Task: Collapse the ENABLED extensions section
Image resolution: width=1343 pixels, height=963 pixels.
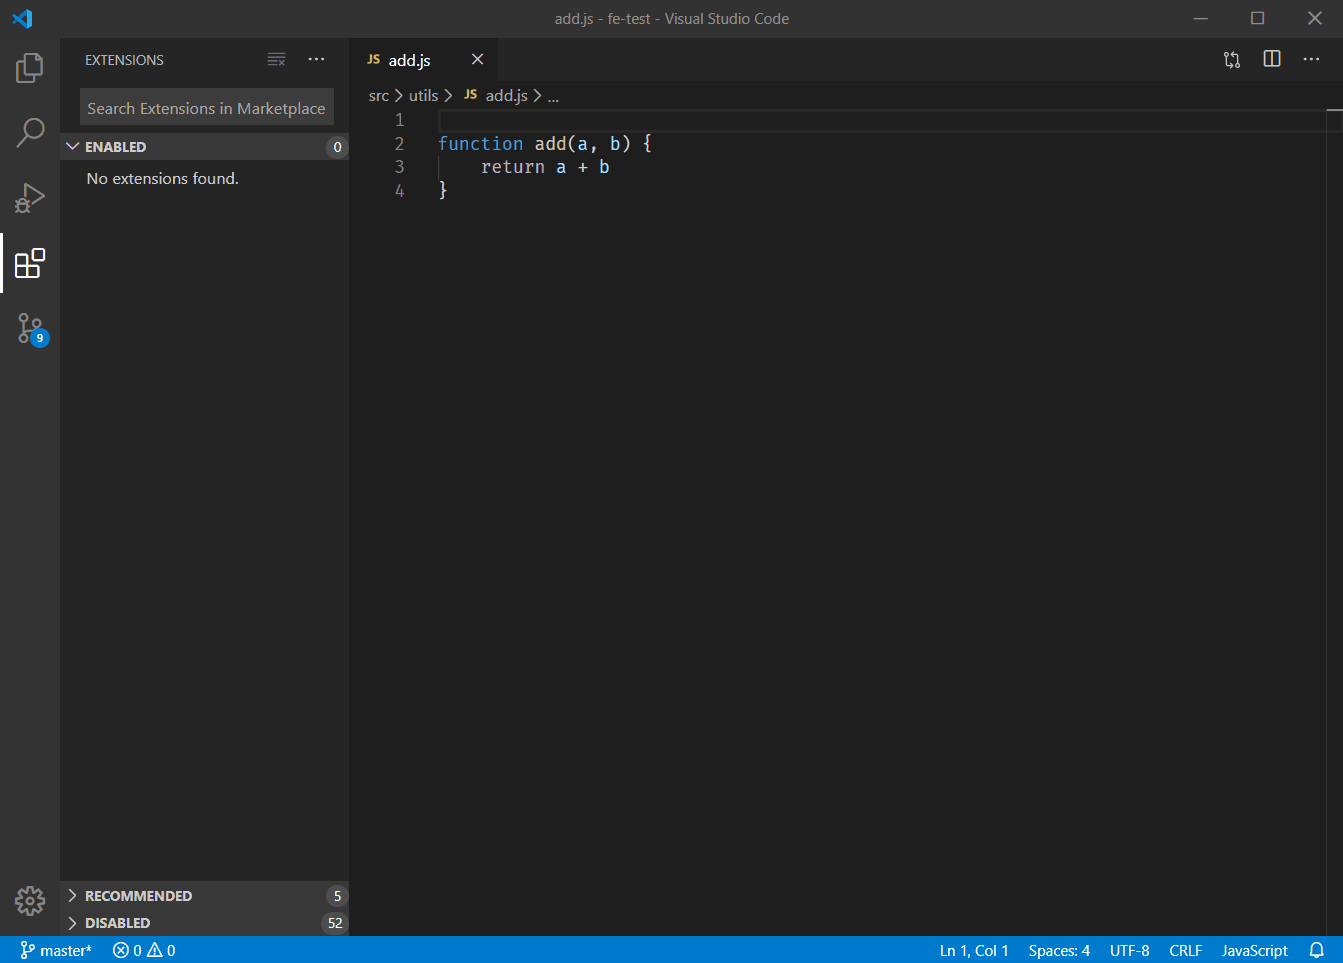Action: point(204,147)
